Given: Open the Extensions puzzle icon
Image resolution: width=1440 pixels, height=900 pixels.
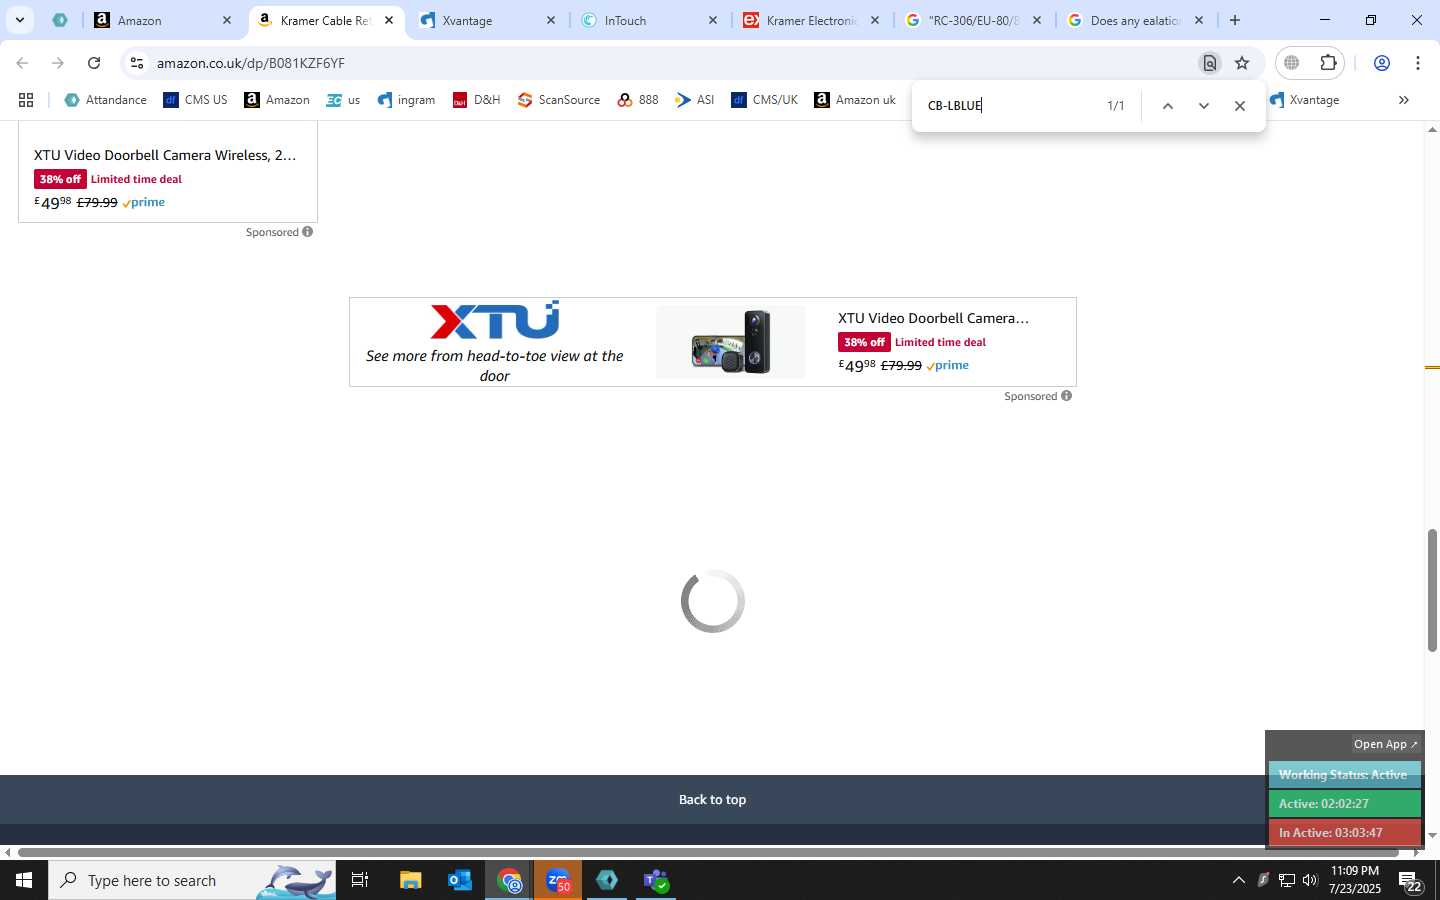Looking at the screenshot, I should [x=1328, y=63].
